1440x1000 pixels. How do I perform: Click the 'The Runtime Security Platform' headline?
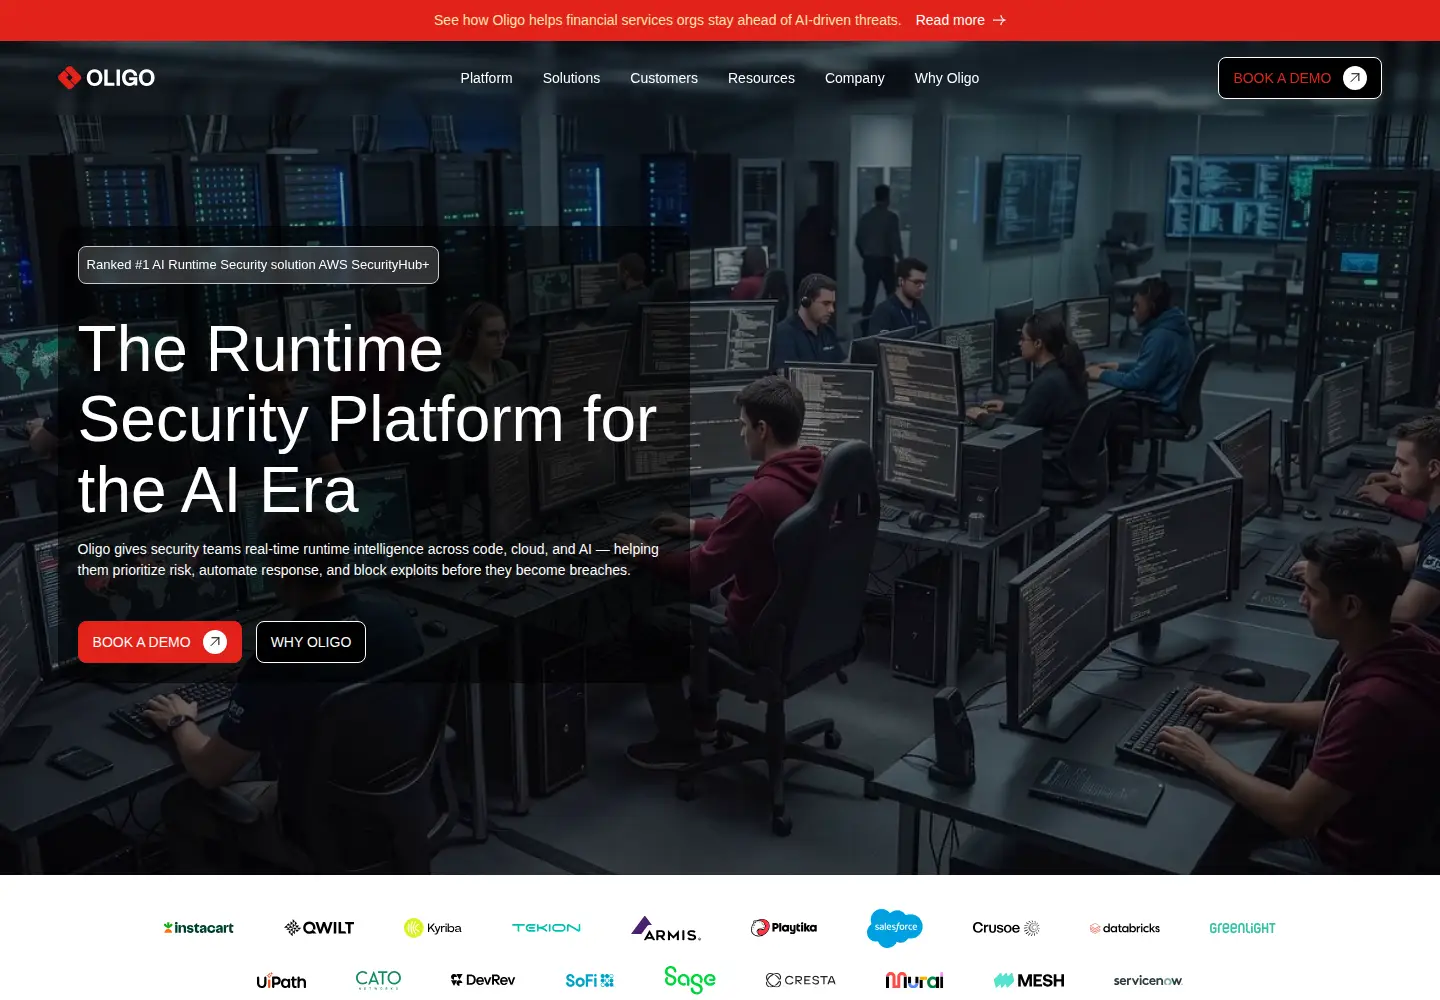point(368,419)
